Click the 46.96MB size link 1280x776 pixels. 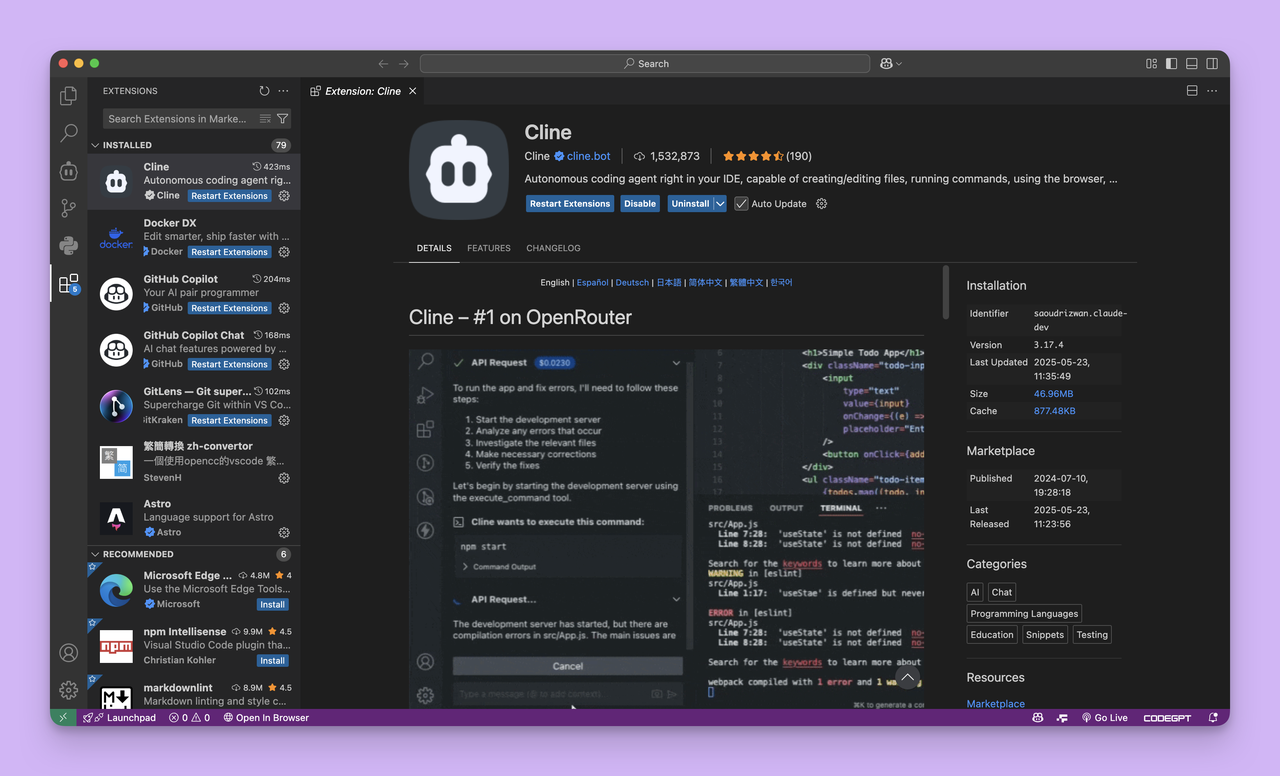pyautogui.click(x=1053, y=394)
